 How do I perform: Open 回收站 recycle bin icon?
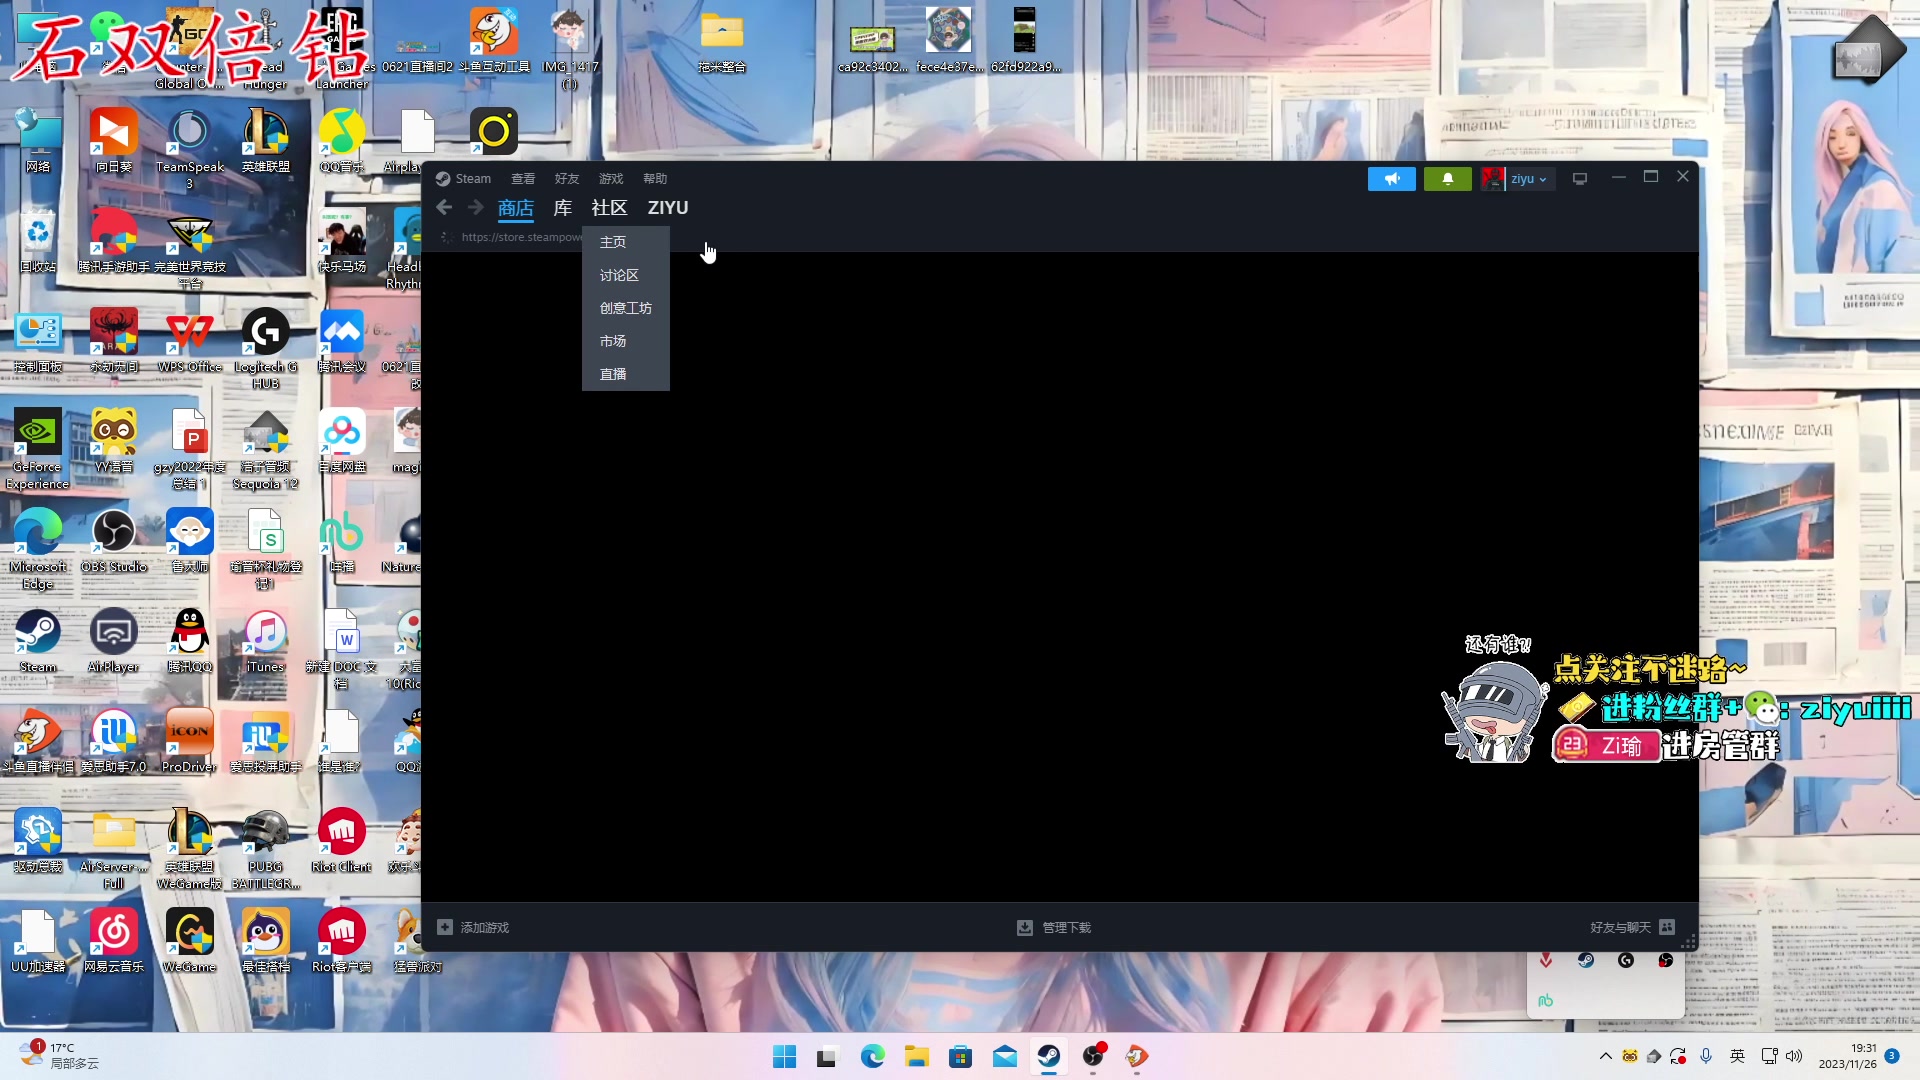[38, 241]
